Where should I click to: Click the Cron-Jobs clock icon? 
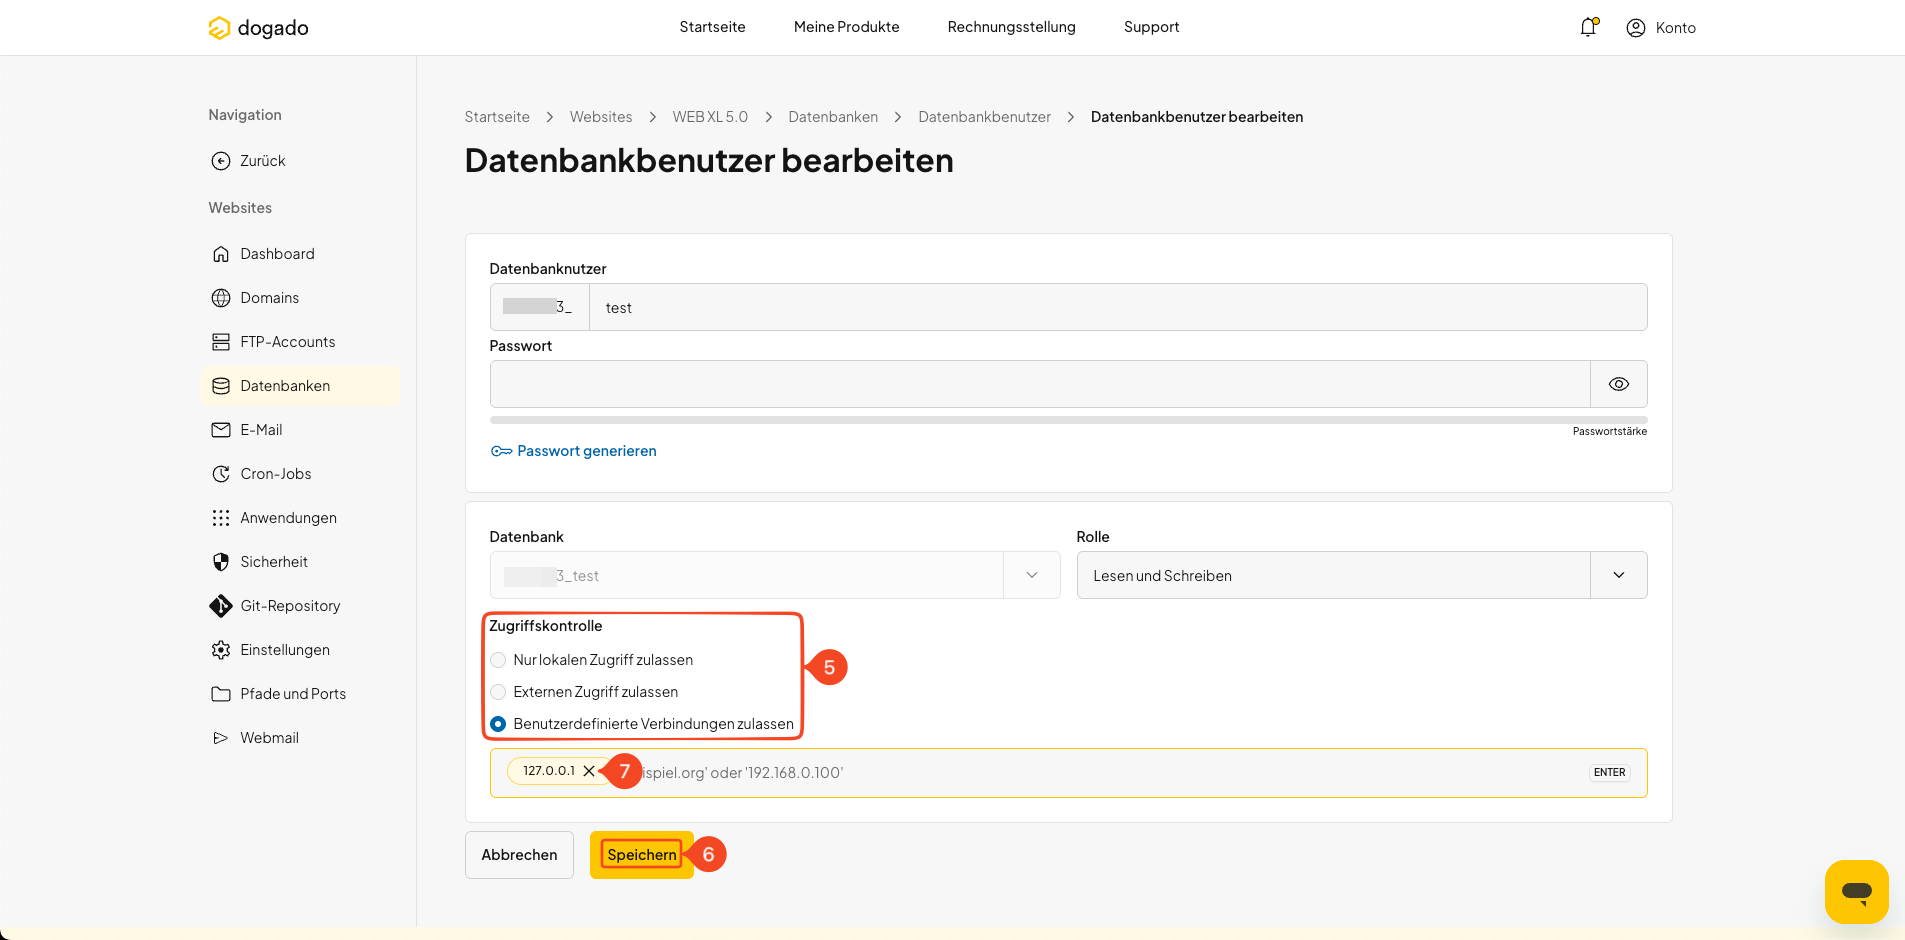pos(221,474)
